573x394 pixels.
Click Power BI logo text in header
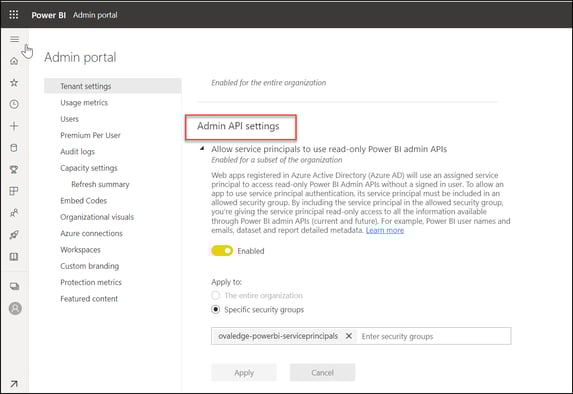coord(49,15)
